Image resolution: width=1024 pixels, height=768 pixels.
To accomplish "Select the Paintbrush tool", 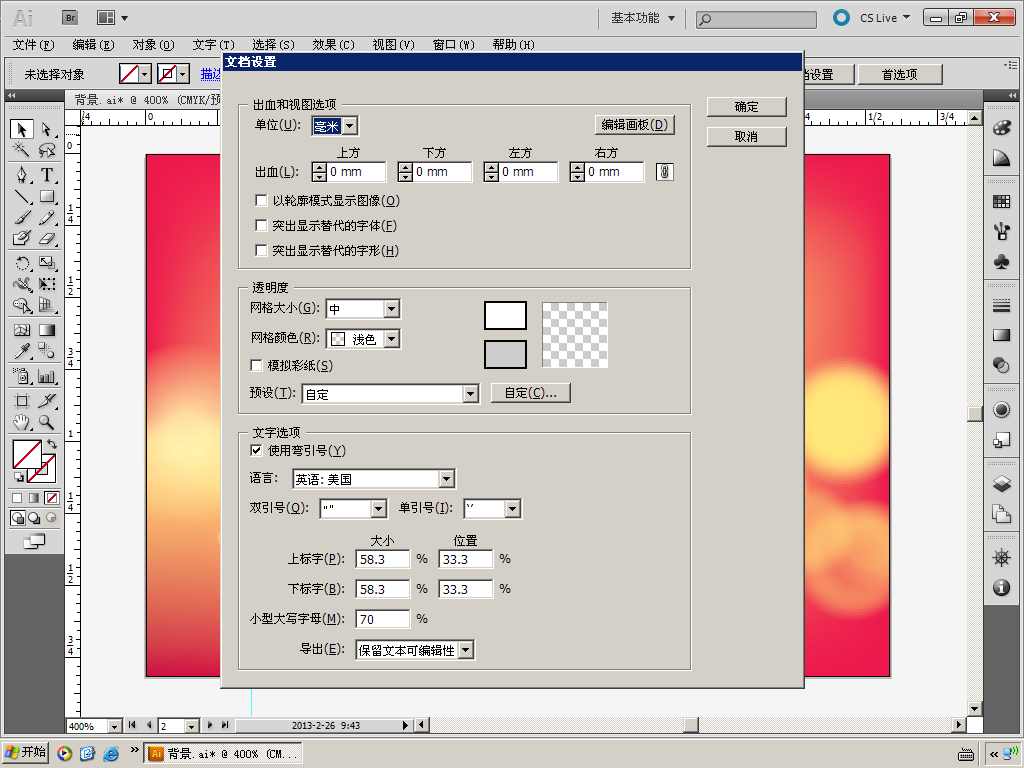I will point(22,217).
